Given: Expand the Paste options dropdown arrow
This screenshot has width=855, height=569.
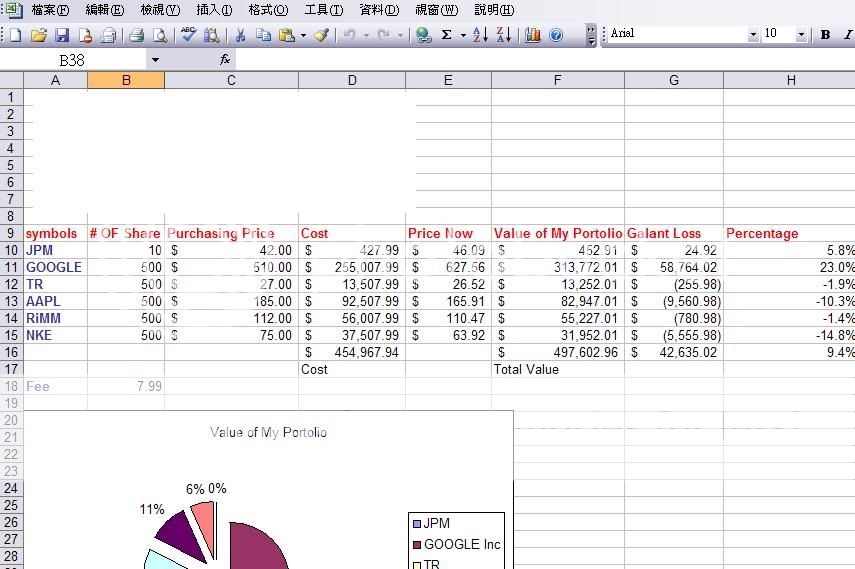Looking at the screenshot, I should click(x=303, y=36).
